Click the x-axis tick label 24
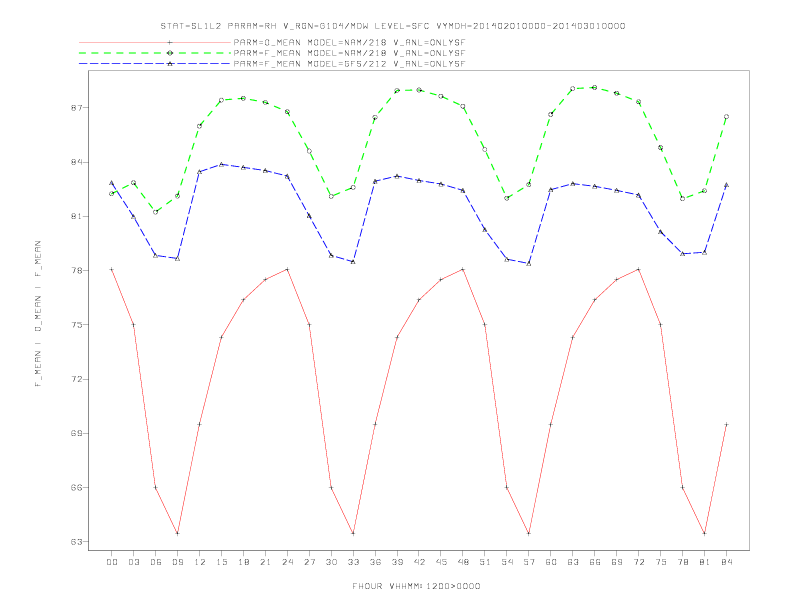 tap(287, 562)
